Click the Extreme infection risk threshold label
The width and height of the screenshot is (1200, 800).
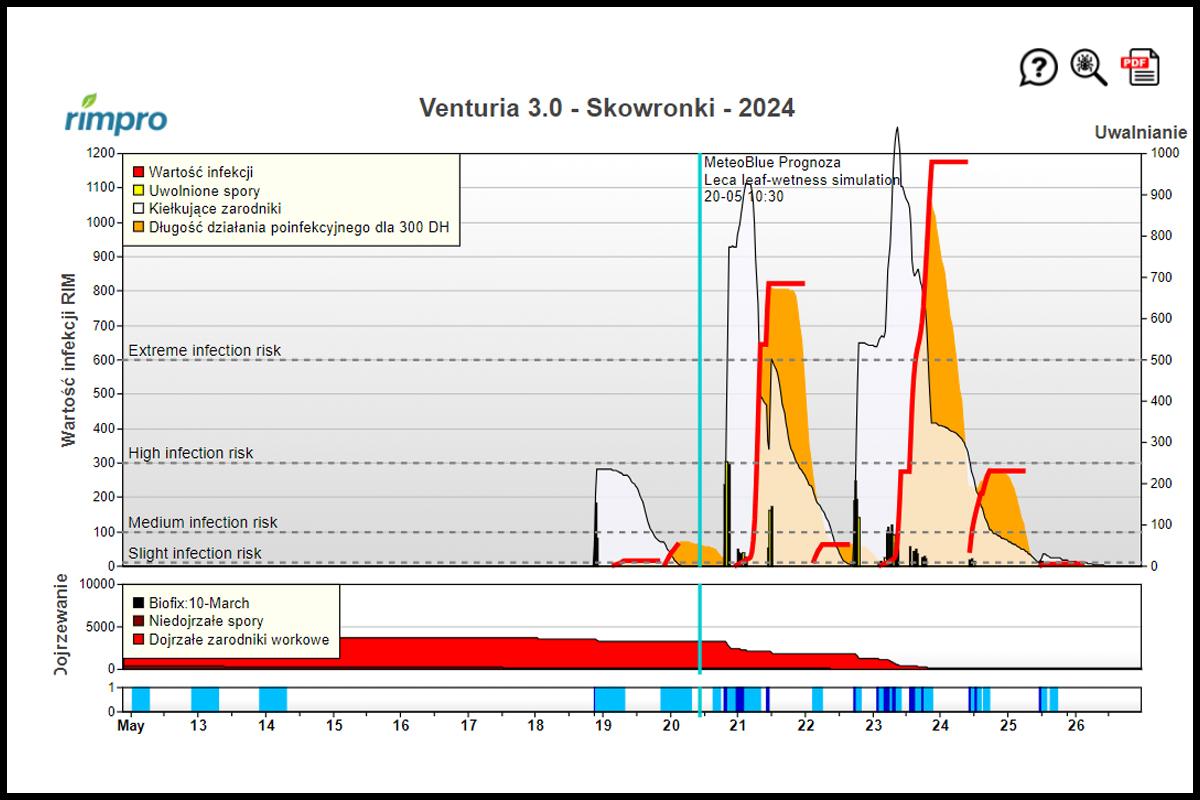[205, 351]
